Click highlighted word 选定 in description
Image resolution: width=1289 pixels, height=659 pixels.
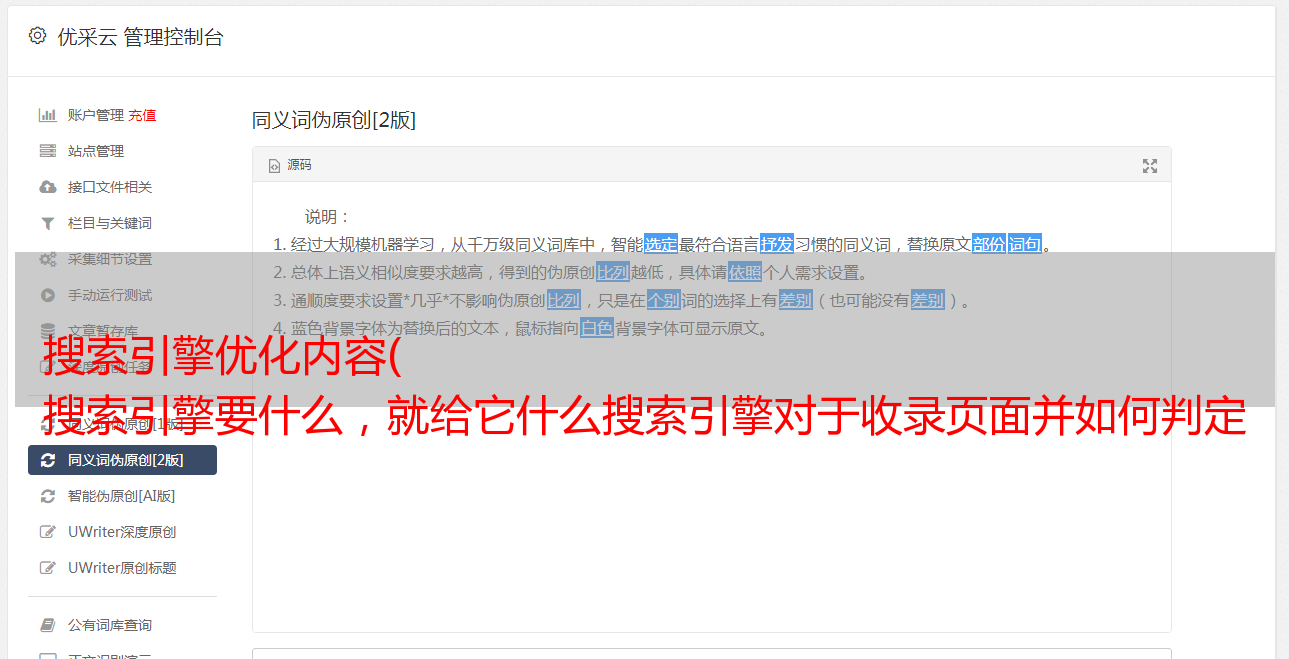coord(661,244)
